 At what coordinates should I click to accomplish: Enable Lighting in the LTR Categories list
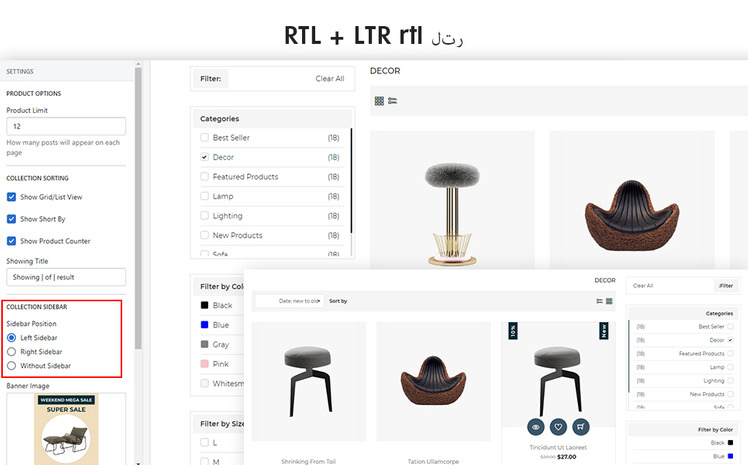(204, 216)
